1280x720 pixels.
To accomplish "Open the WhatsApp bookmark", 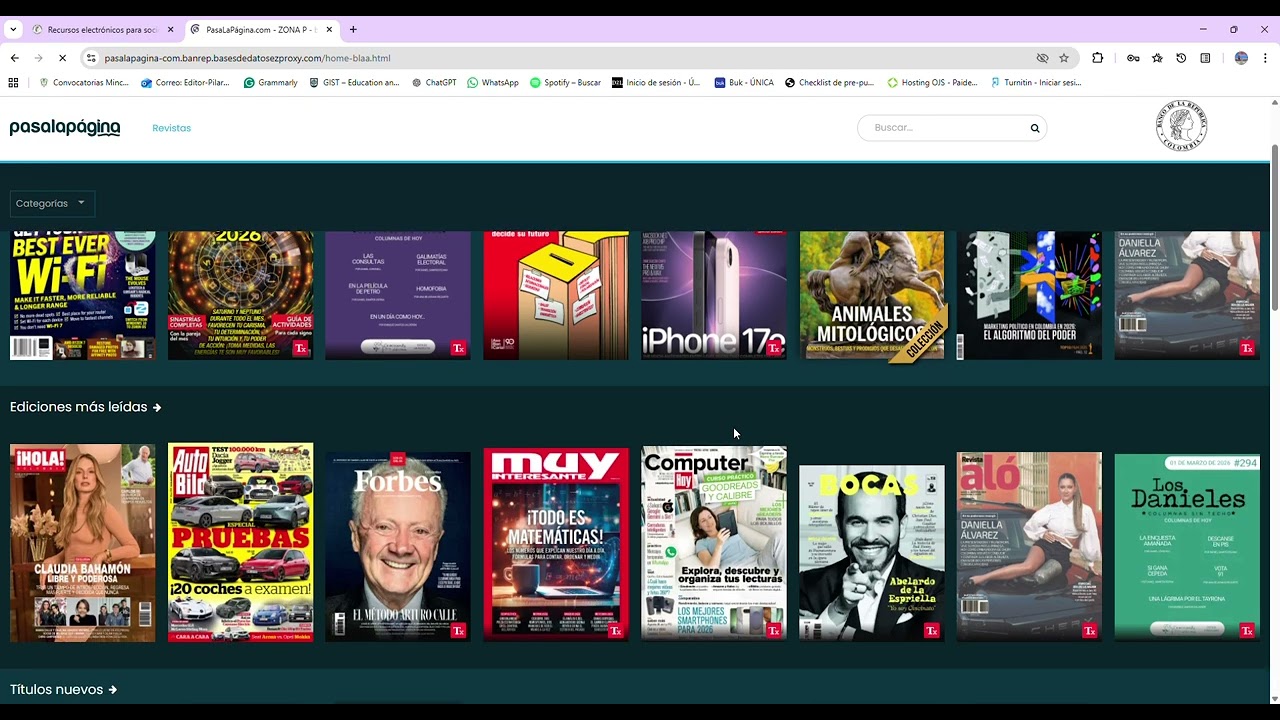I will 493,82.
